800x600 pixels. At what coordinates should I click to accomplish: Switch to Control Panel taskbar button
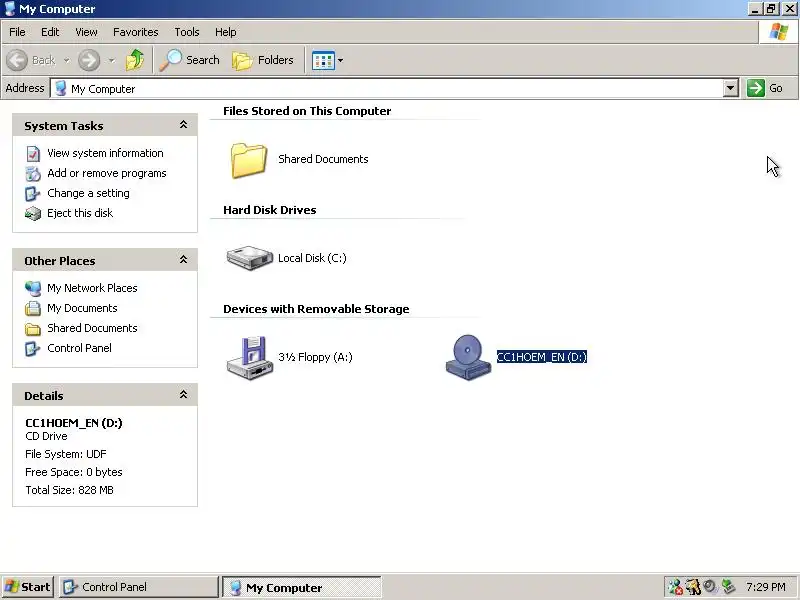pyautogui.click(x=138, y=587)
